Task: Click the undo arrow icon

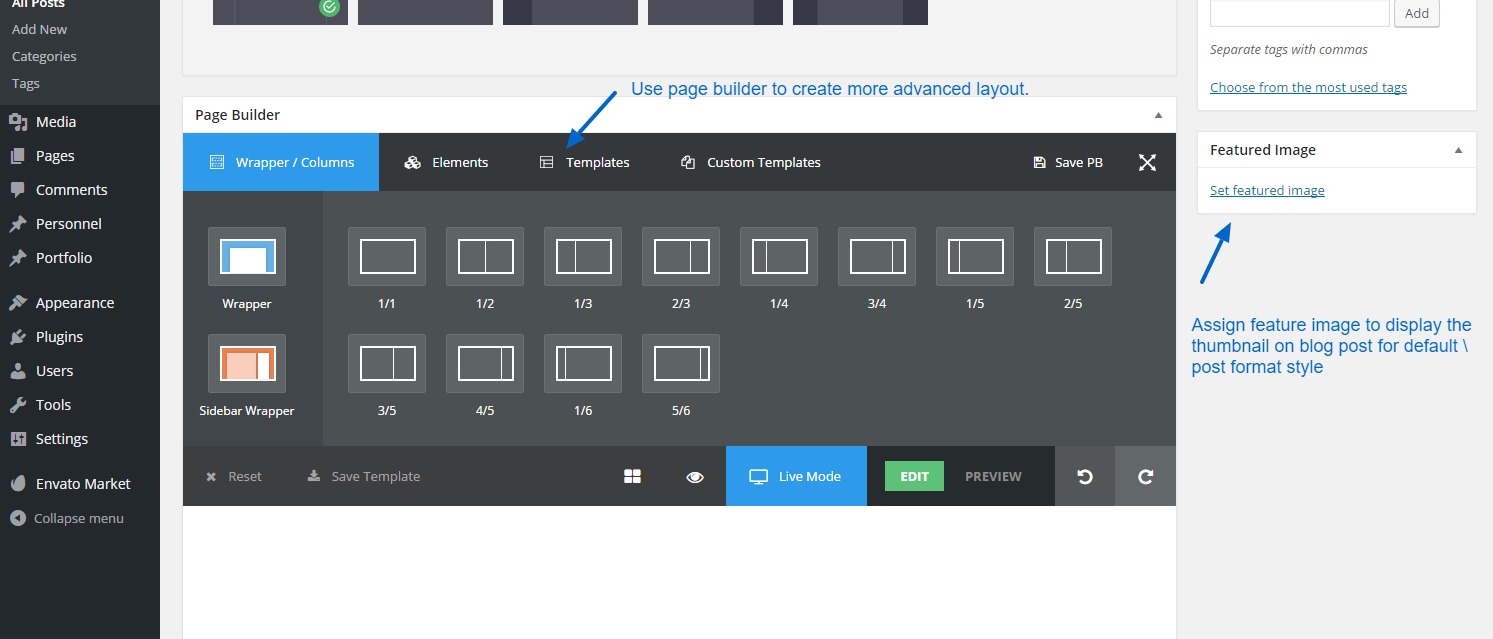Action: (x=1085, y=477)
